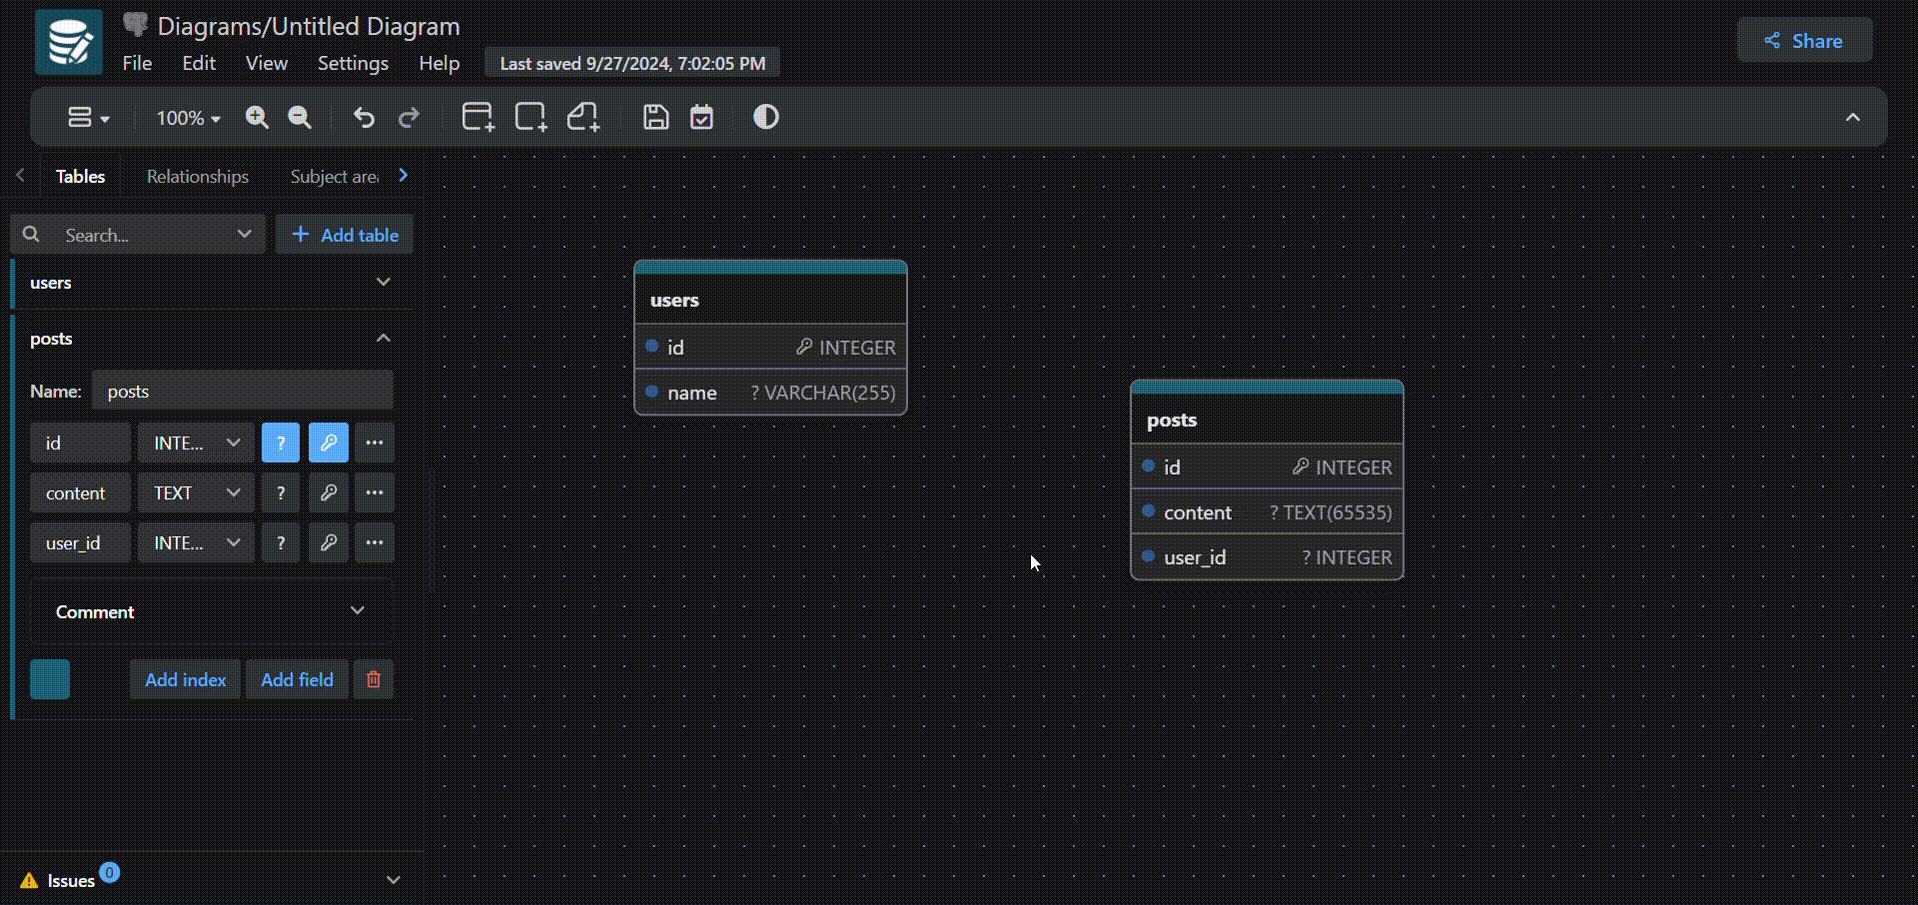Click the Issues warning triangle icon
This screenshot has height=905, width=1918.
pos(29,881)
